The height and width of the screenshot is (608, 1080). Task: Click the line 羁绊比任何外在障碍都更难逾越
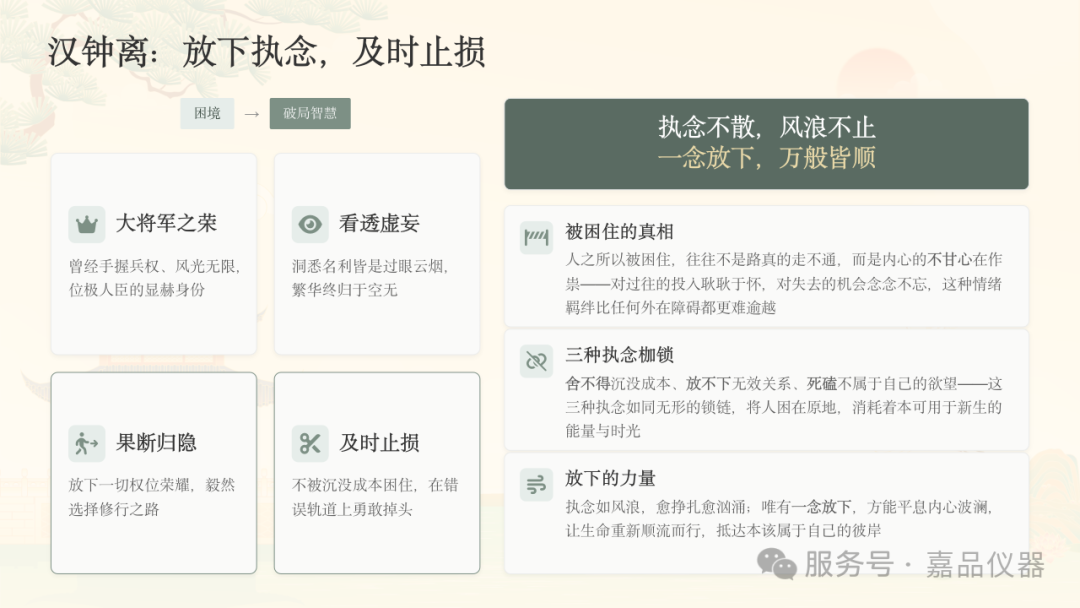(671, 308)
